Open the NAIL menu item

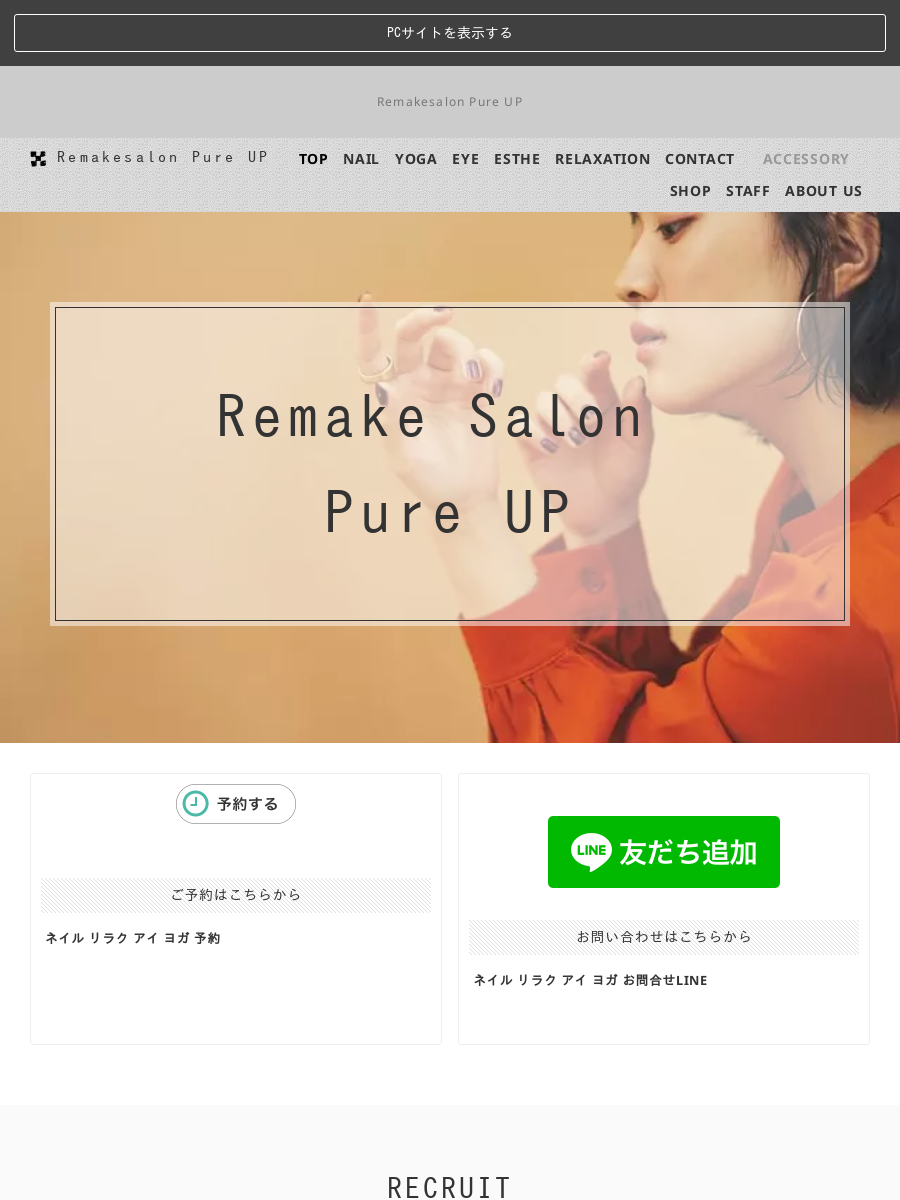[x=361, y=159]
